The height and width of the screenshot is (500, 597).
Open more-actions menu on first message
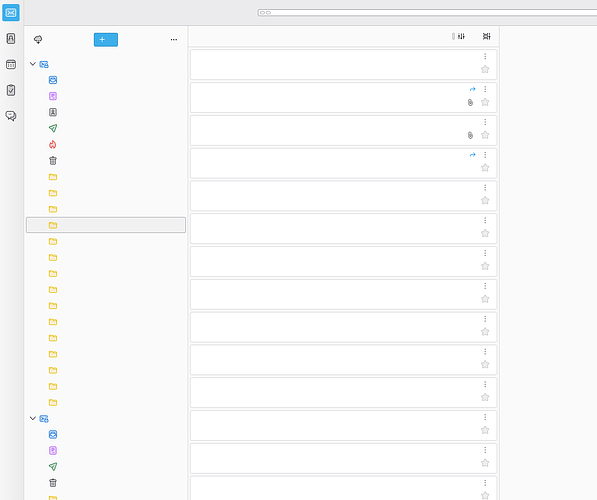click(x=485, y=56)
